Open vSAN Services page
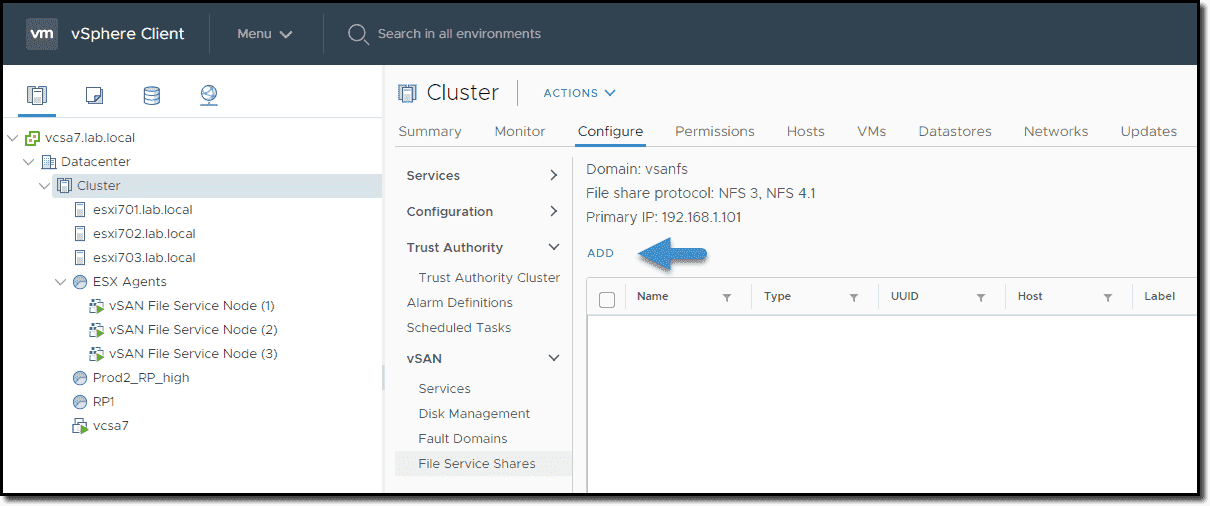The width and height of the screenshot is (1210, 506). 444,389
